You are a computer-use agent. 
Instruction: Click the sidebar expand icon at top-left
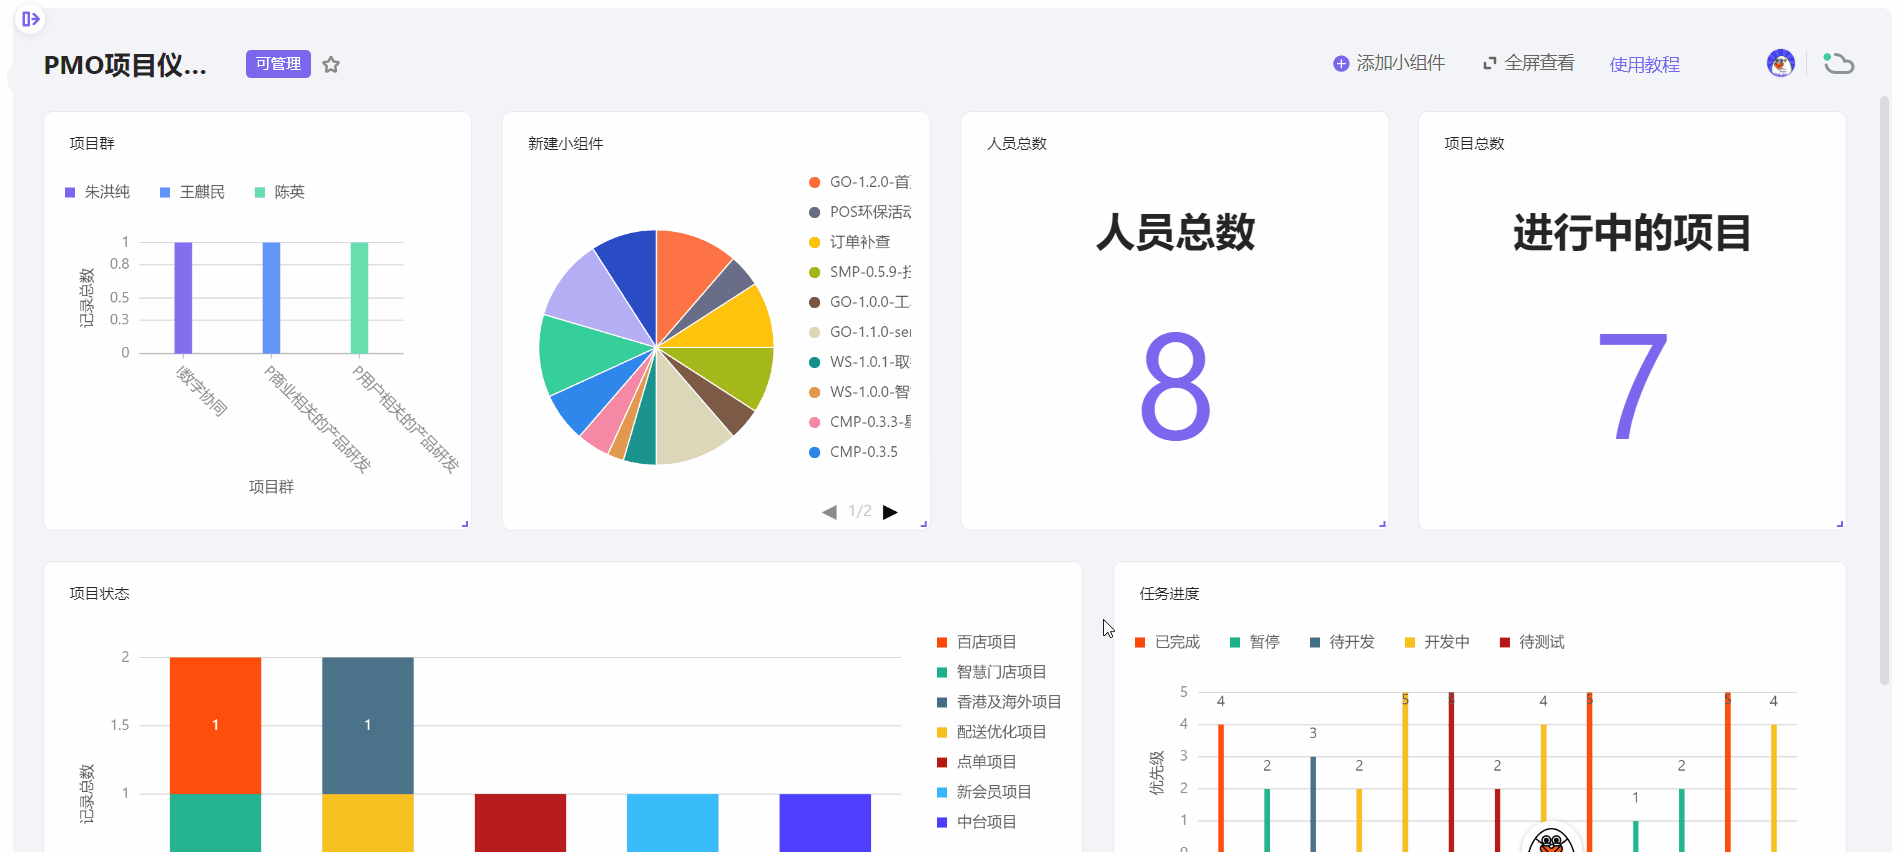click(31, 19)
